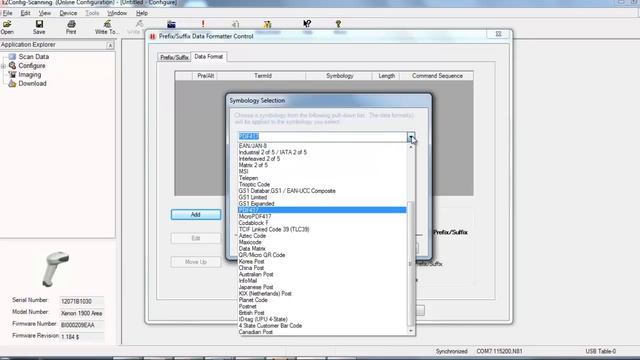Image resolution: width=640 pixels, height=360 pixels.
Task: Choose QR/Micro QR Code symbology
Action: pyautogui.click(x=322, y=255)
